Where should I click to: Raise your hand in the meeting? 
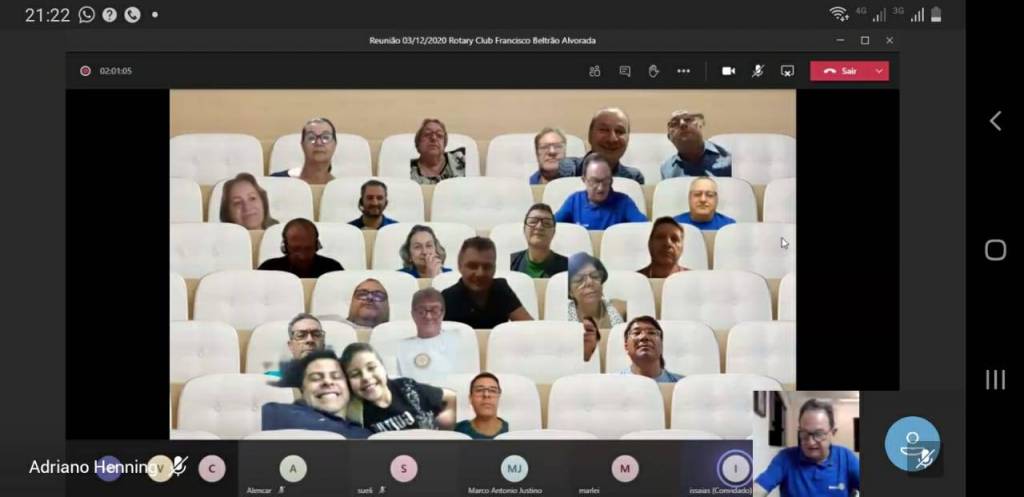point(654,71)
